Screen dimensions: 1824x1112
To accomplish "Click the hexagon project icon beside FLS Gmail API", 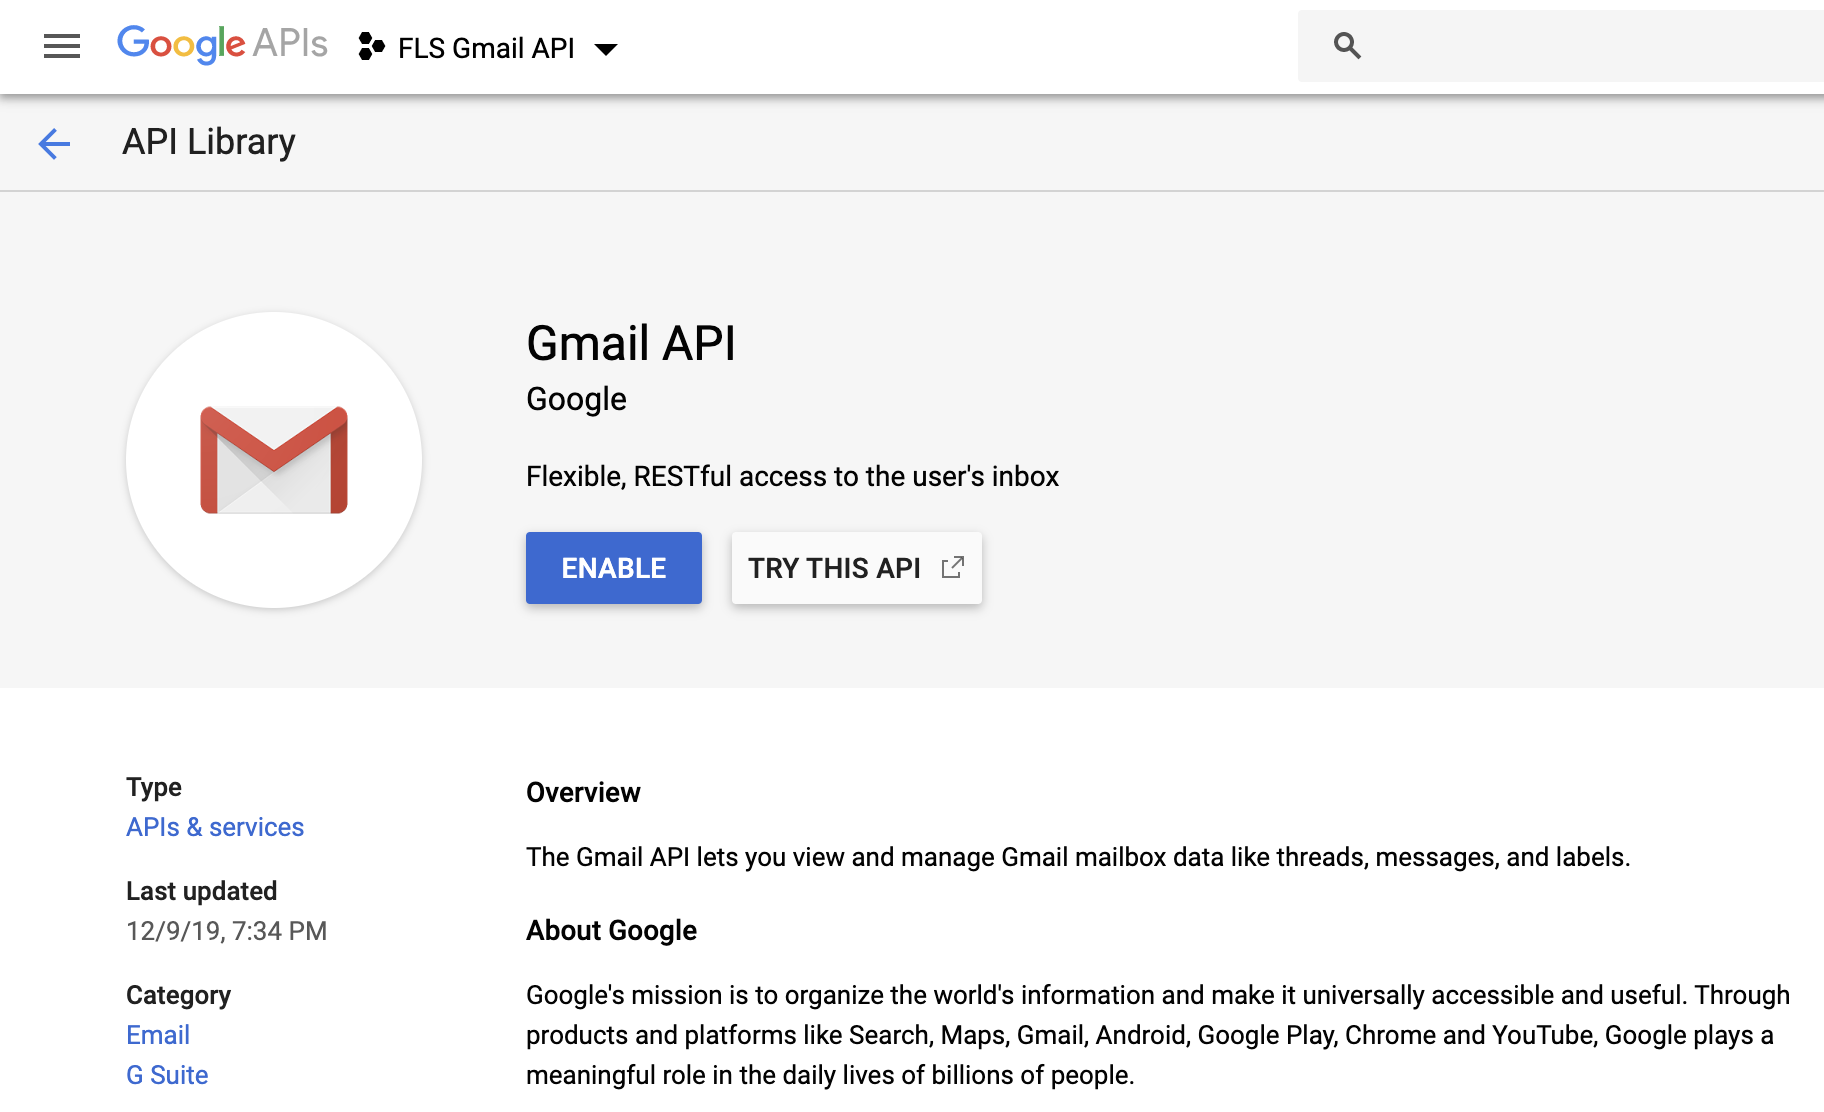I will [x=371, y=46].
